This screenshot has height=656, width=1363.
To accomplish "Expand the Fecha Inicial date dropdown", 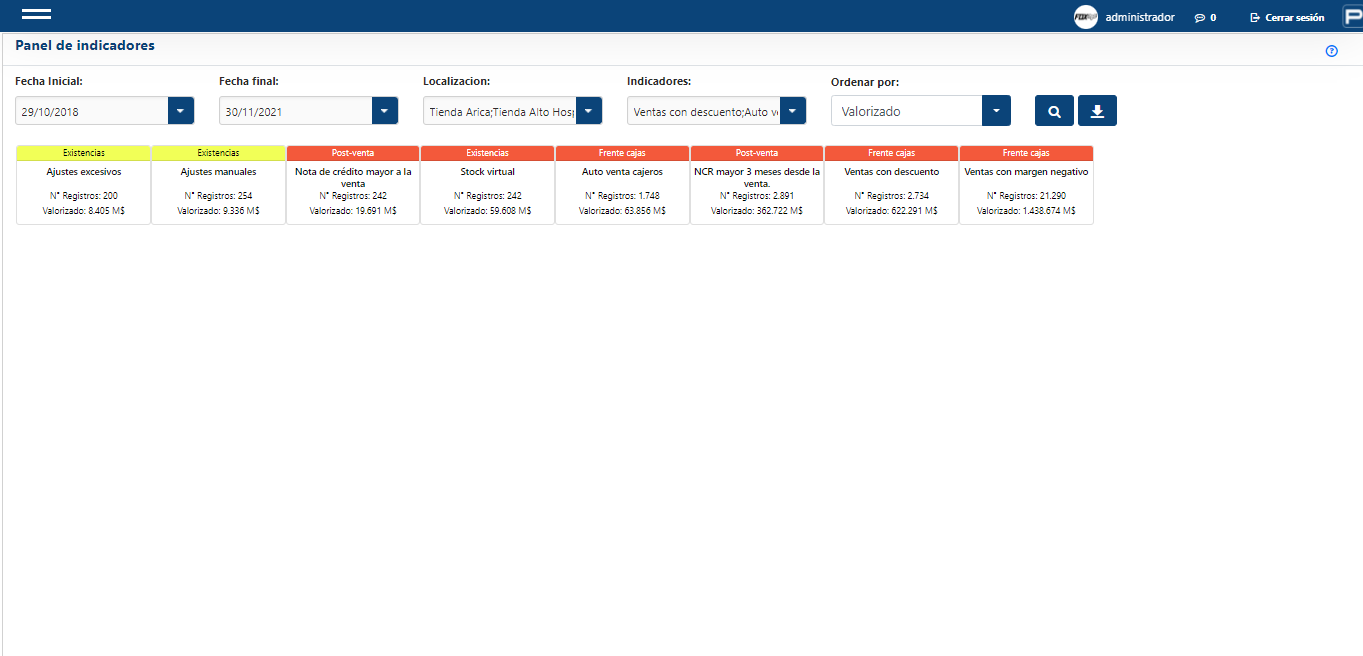I will (180, 111).
